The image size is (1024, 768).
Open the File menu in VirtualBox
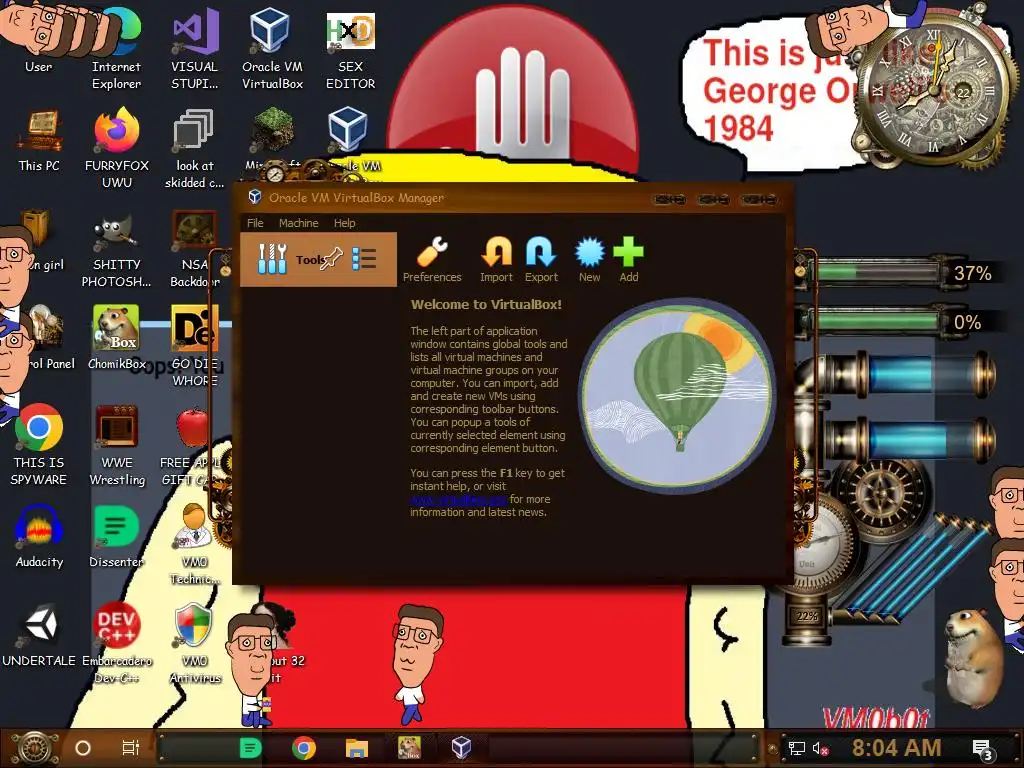pos(255,223)
